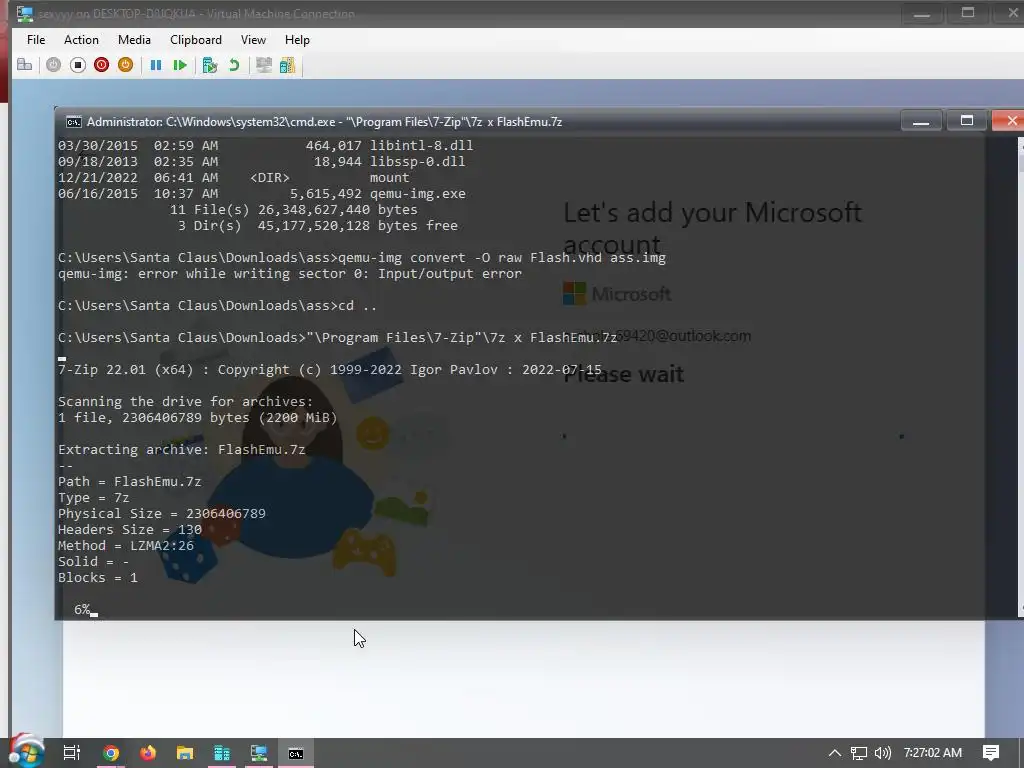The height and width of the screenshot is (768, 1024).
Task: Pause the virtual machine
Action: tap(155, 65)
